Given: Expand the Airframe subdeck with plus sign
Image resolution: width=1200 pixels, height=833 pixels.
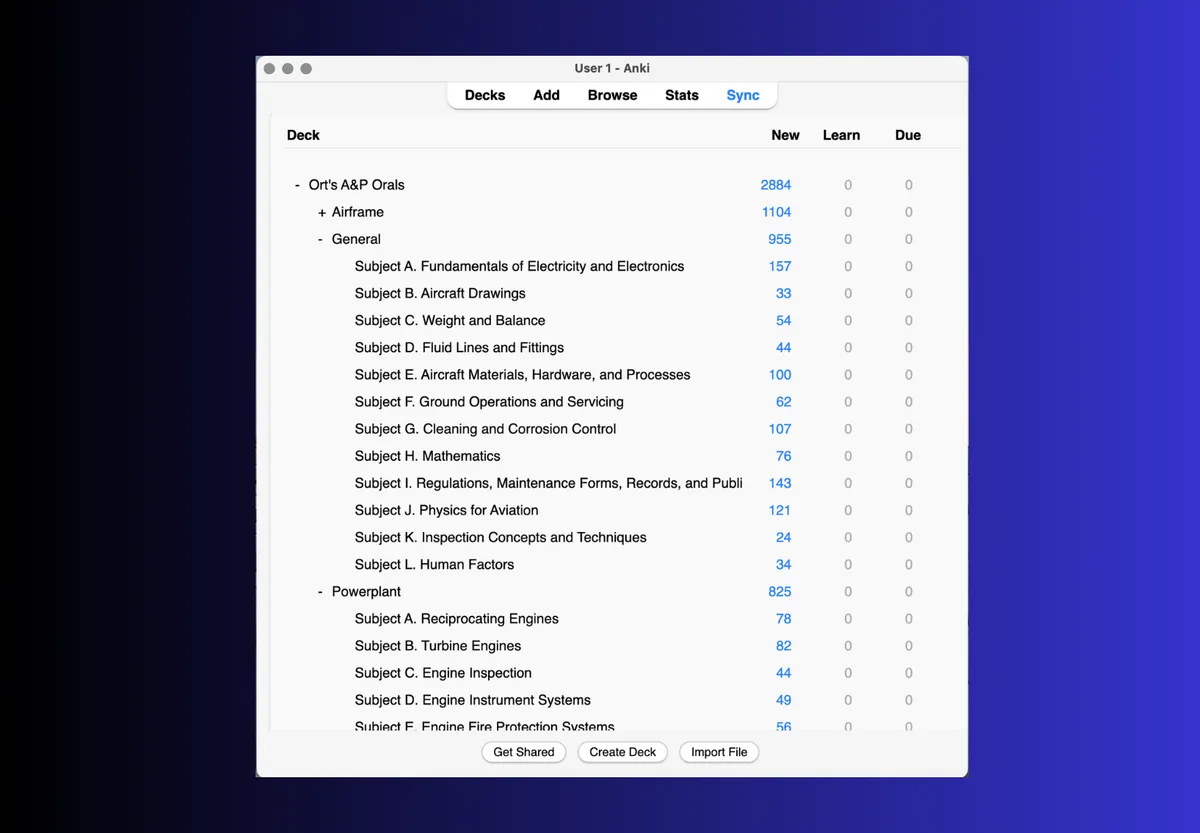Looking at the screenshot, I should (322, 212).
